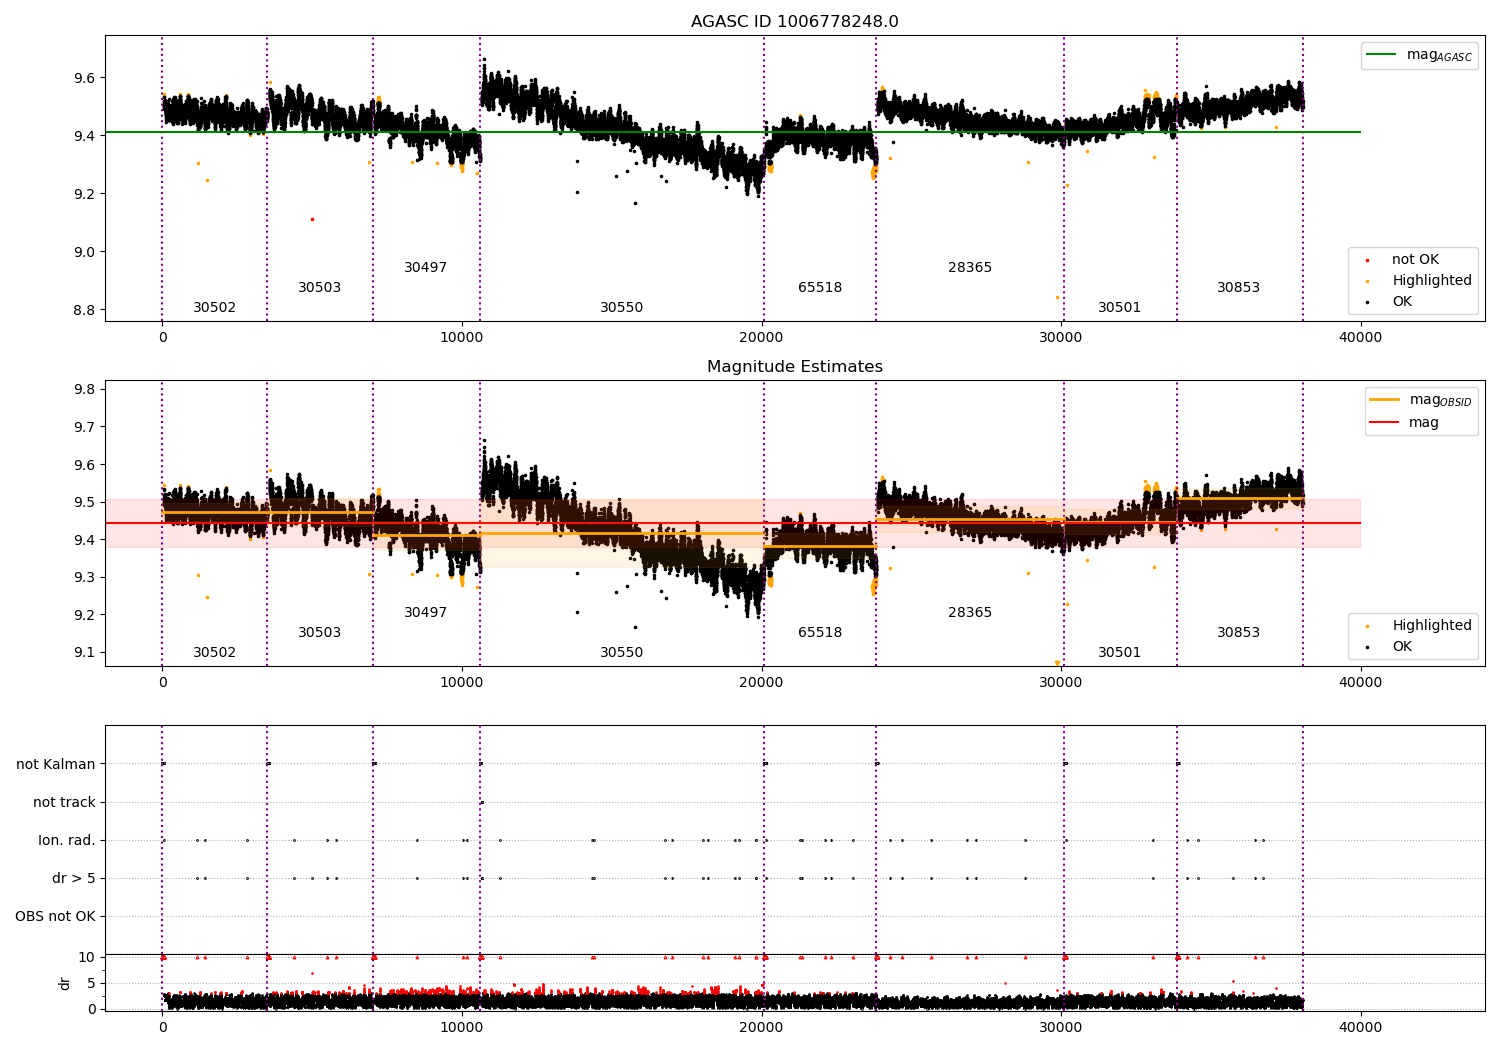Click the "OBS not OK" axis label
The image size is (1500, 1050).
click(55, 917)
